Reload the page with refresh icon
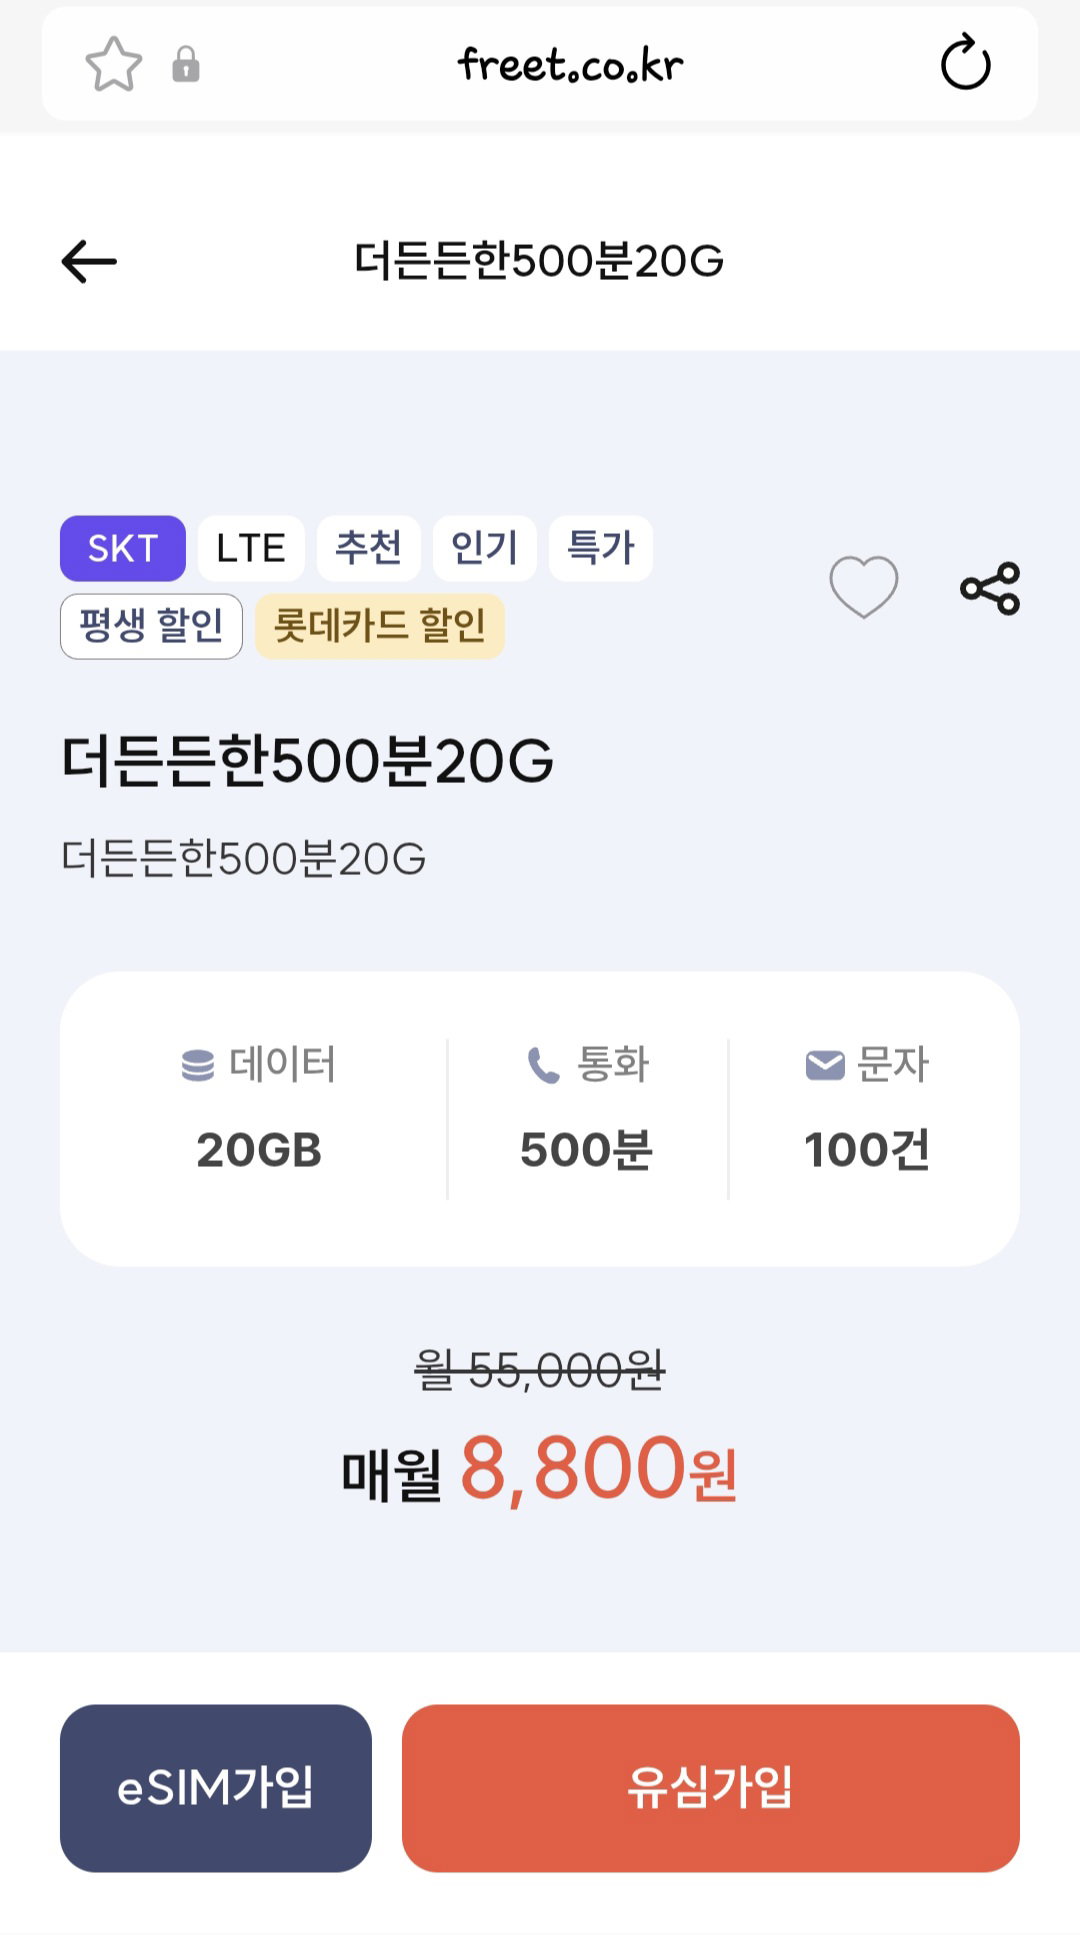 965,62
